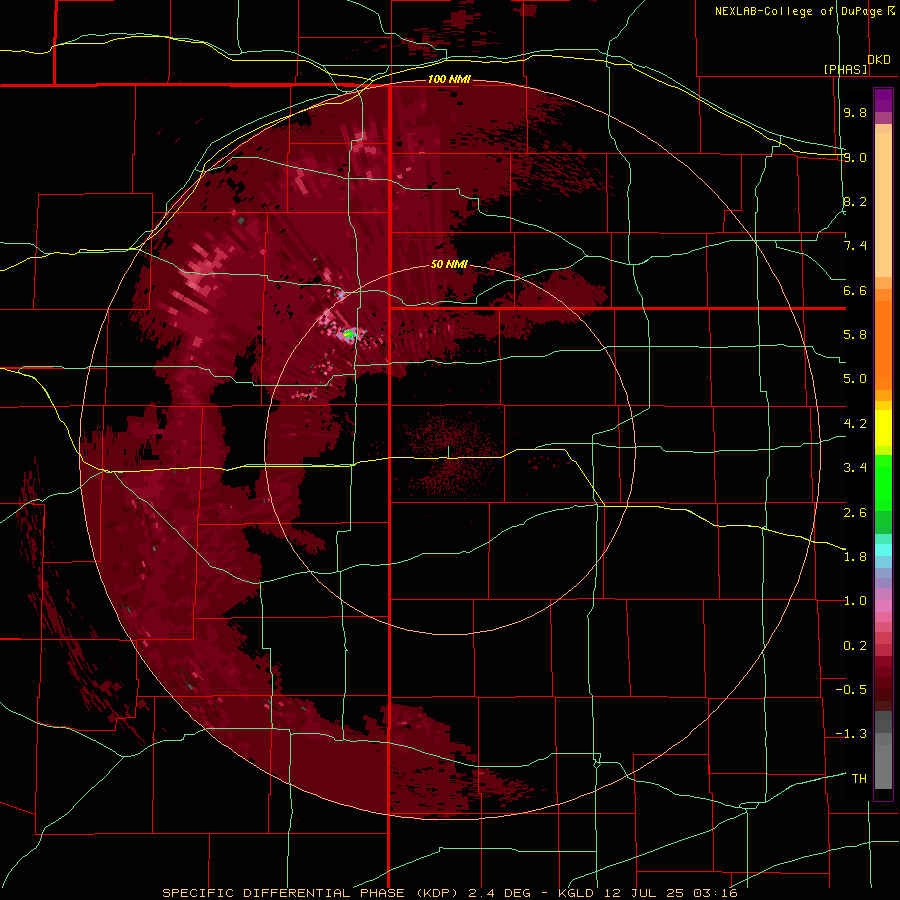Viewport: 900px width, 900px height.
Task: Pick the purple swatch at color bar top
Action: (x=883, y=100)
